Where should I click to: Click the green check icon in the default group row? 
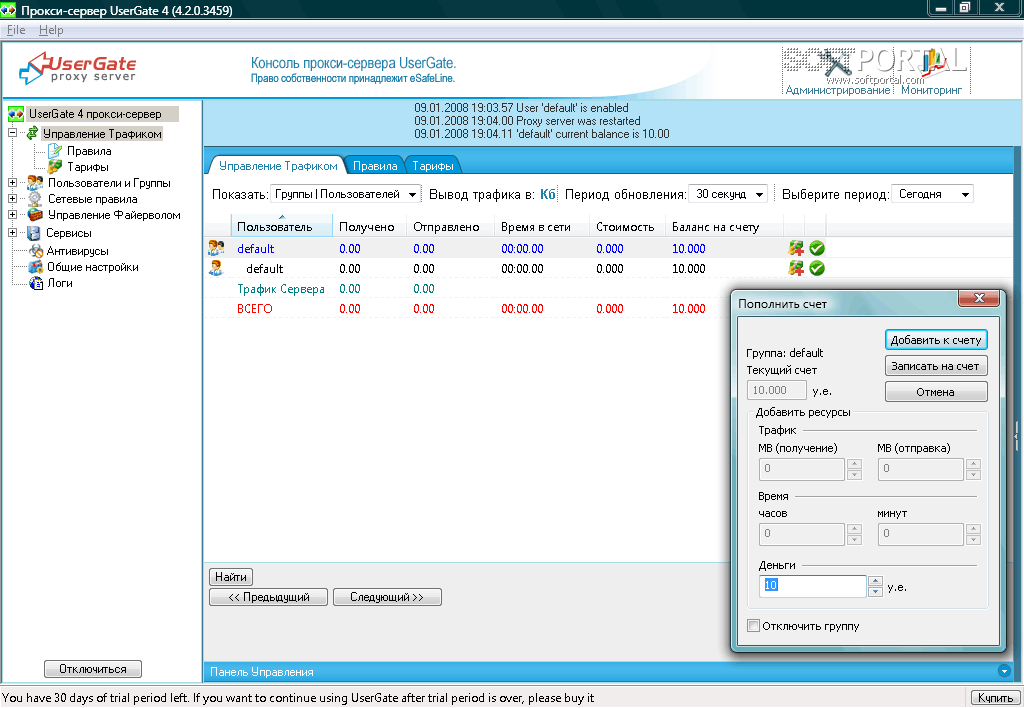click(817, 248)
